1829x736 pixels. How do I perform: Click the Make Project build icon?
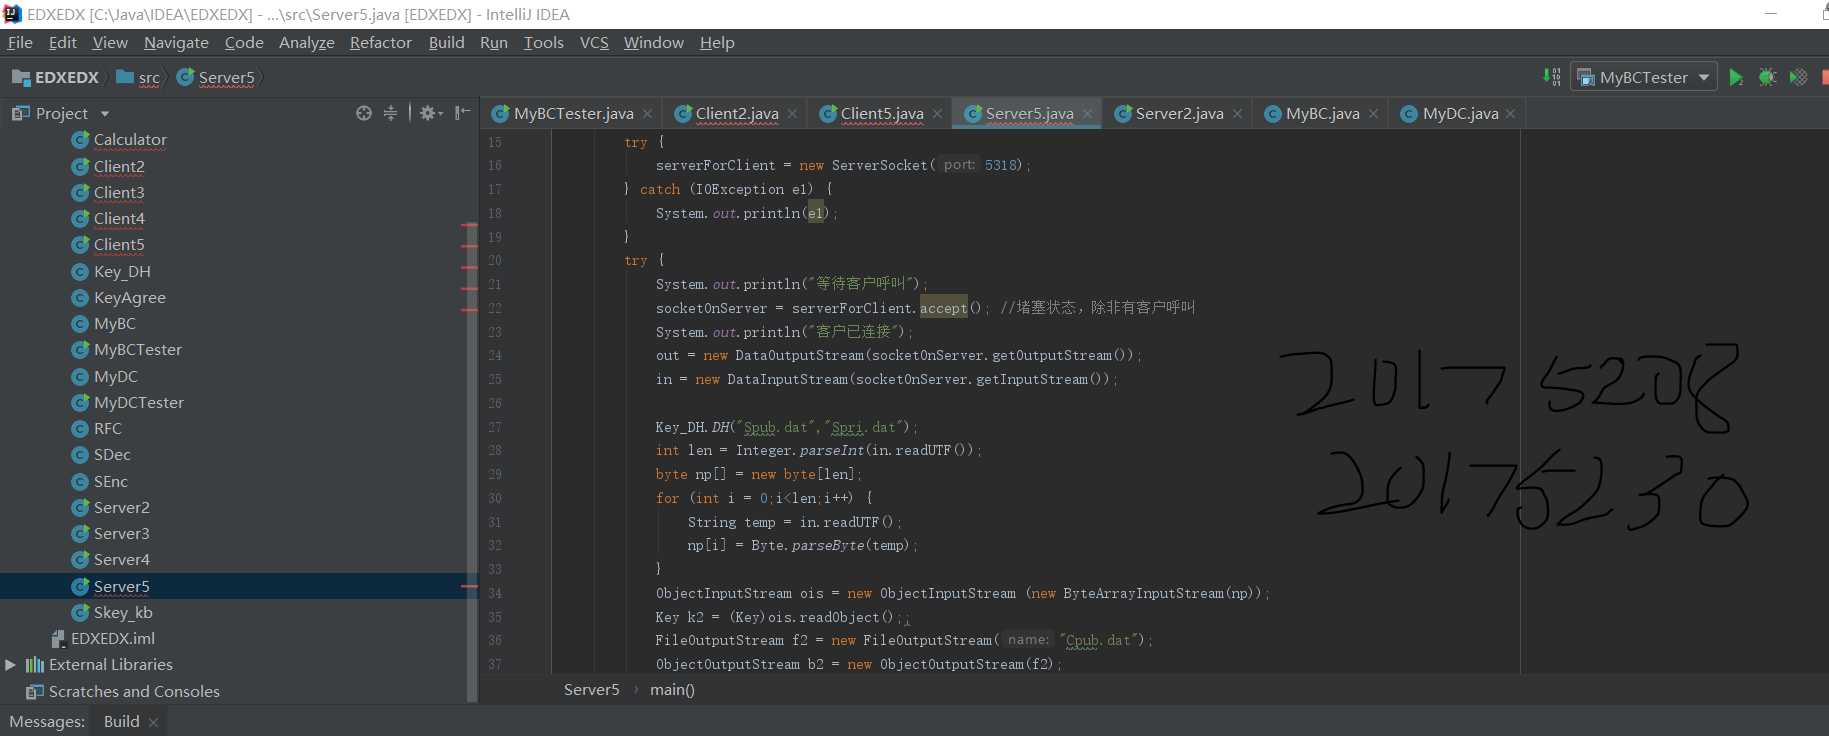click(1551, 77)
